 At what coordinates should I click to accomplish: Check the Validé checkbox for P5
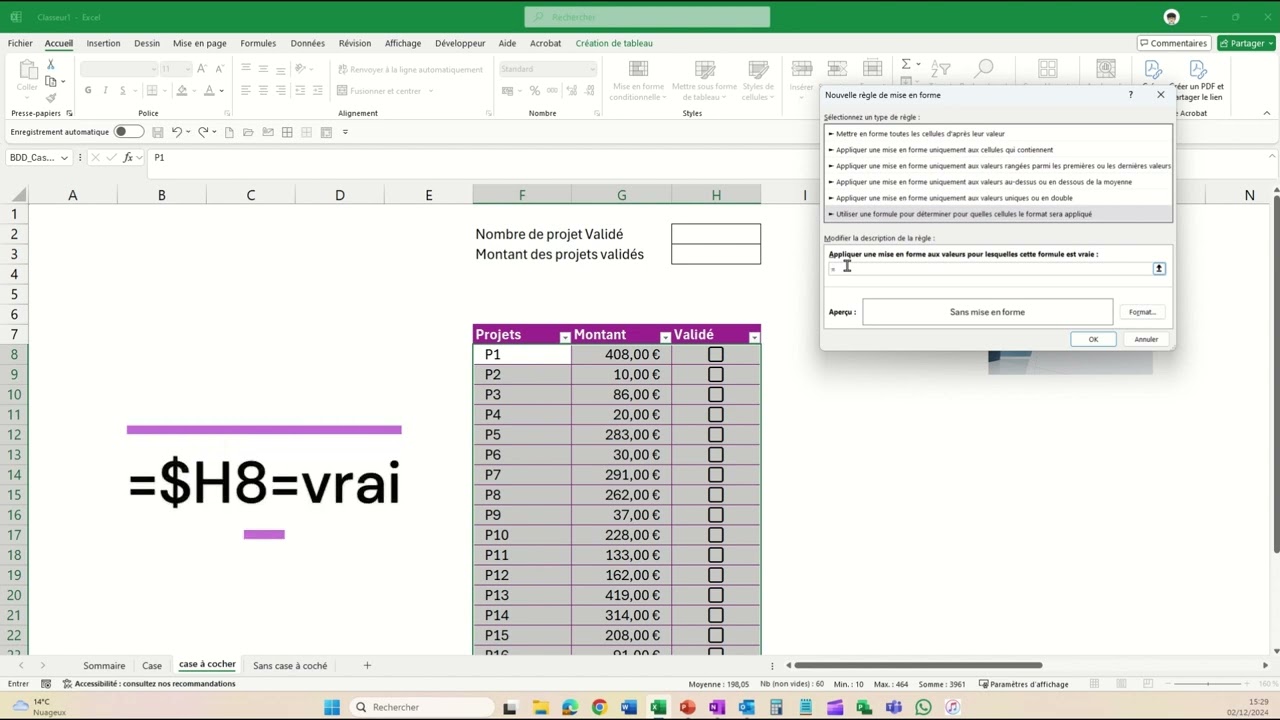point(715,434)
